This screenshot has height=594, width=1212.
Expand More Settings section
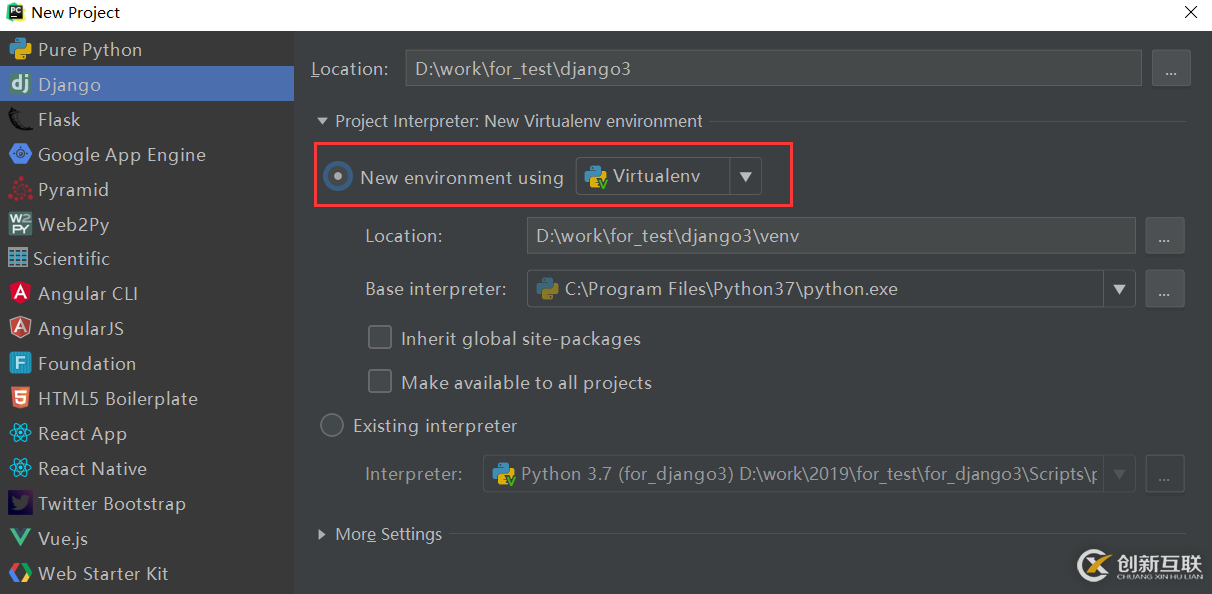(x=322, y=534)
